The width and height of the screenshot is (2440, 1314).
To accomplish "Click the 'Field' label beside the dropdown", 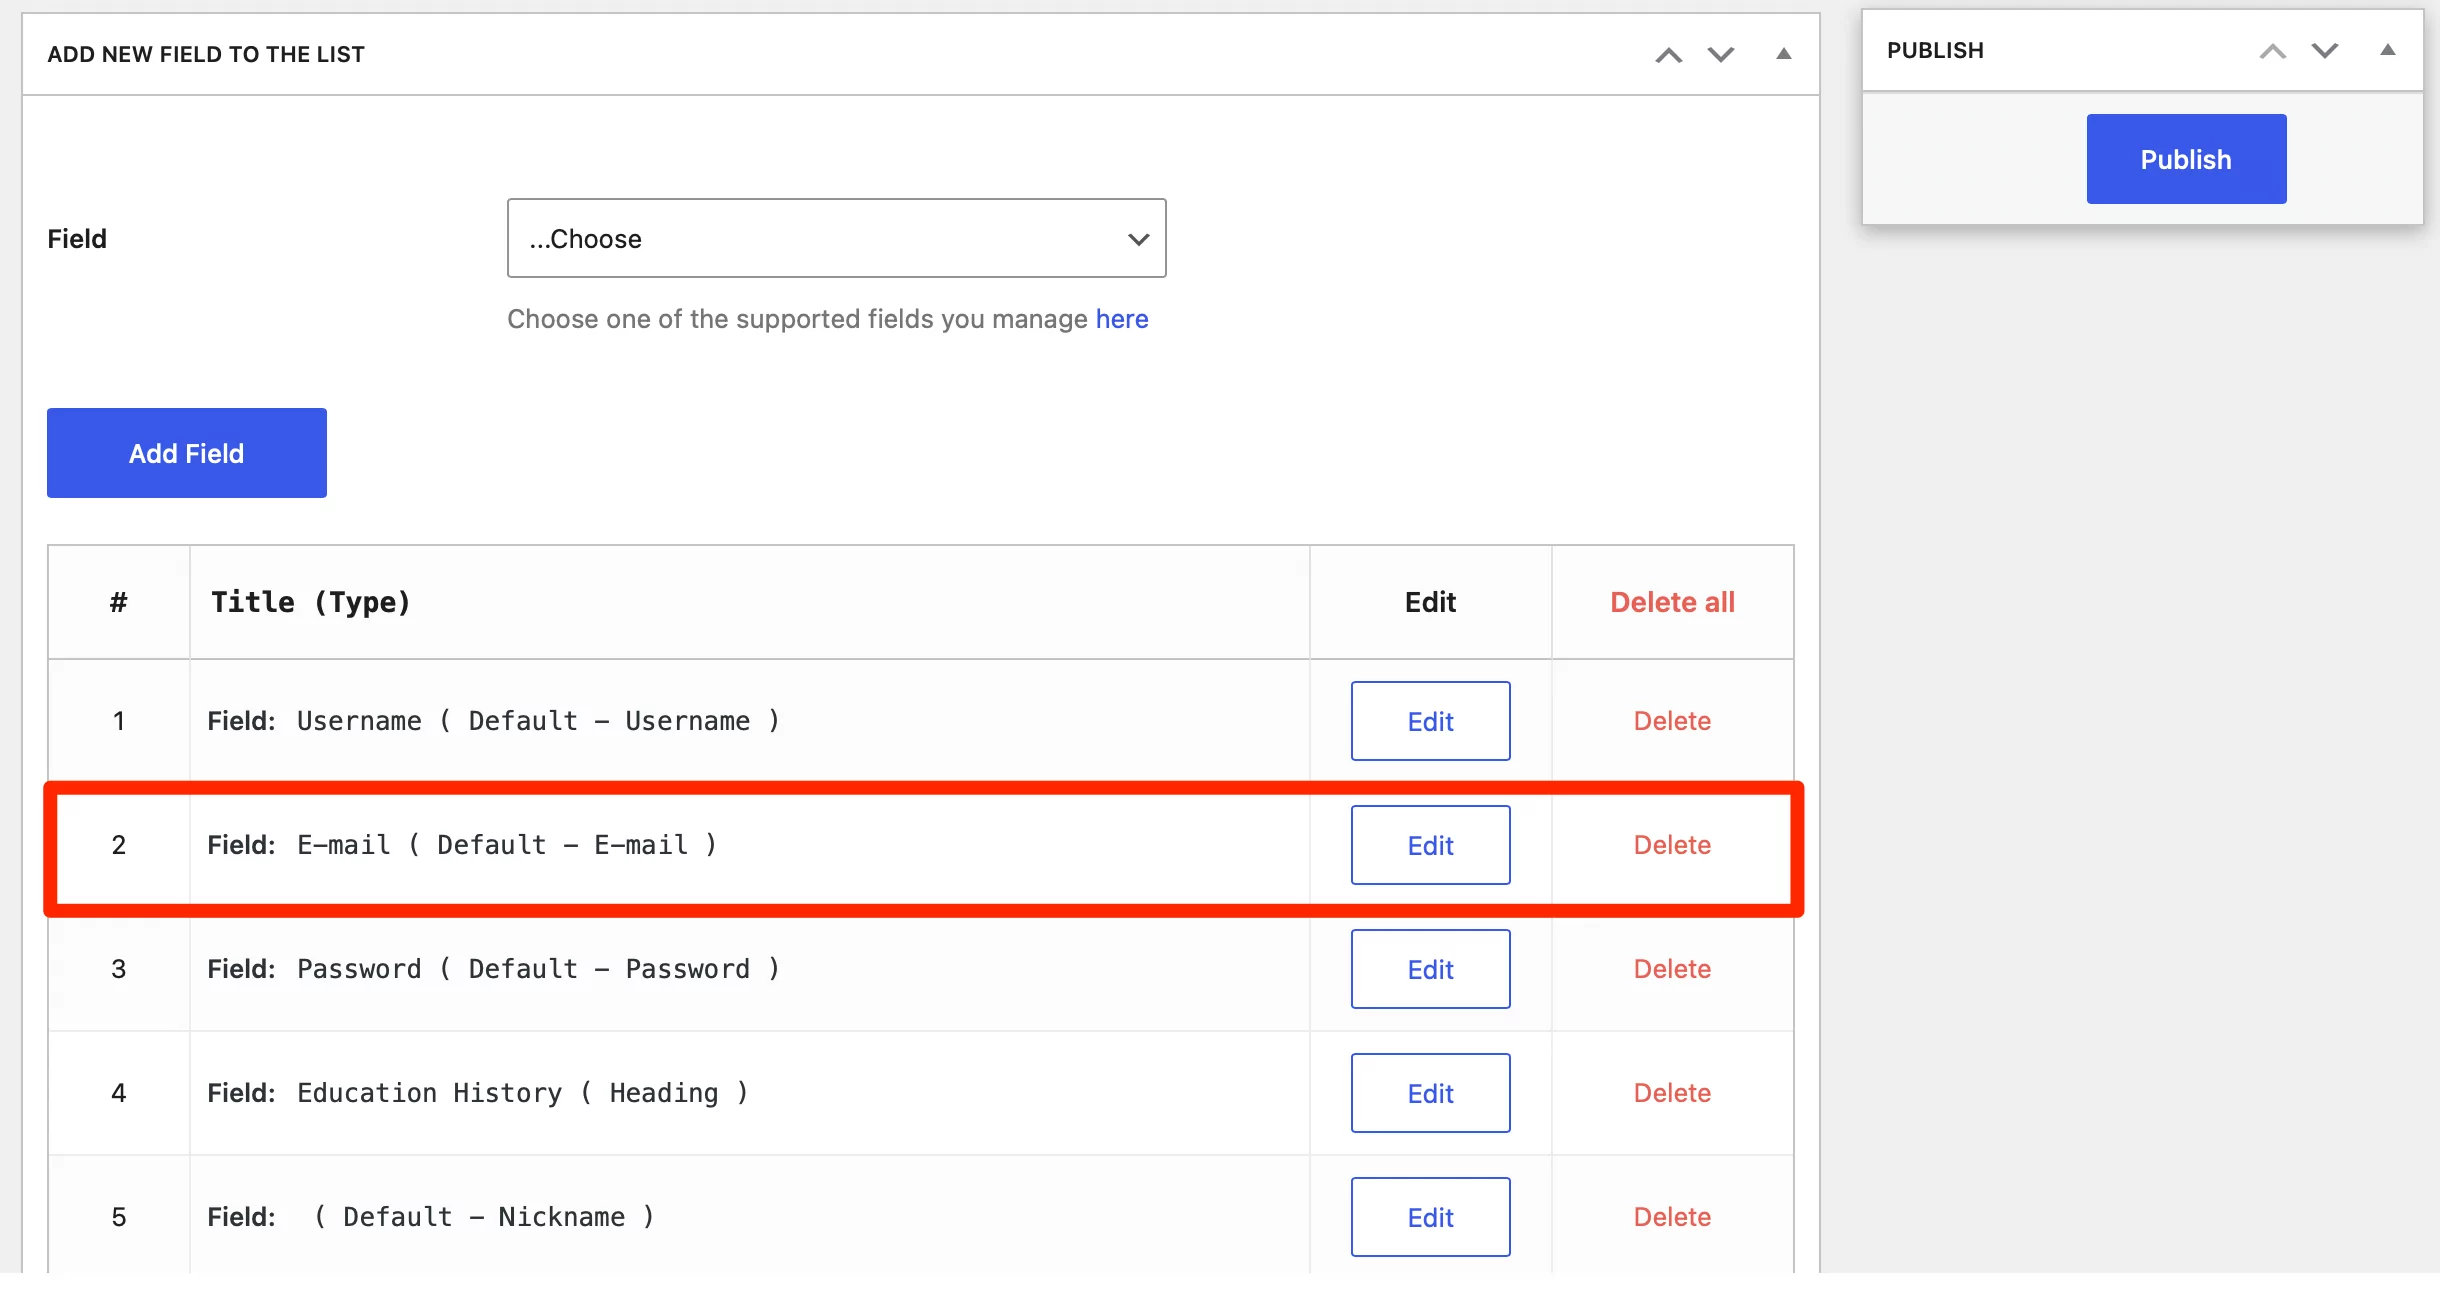I will tap(77, 239).
